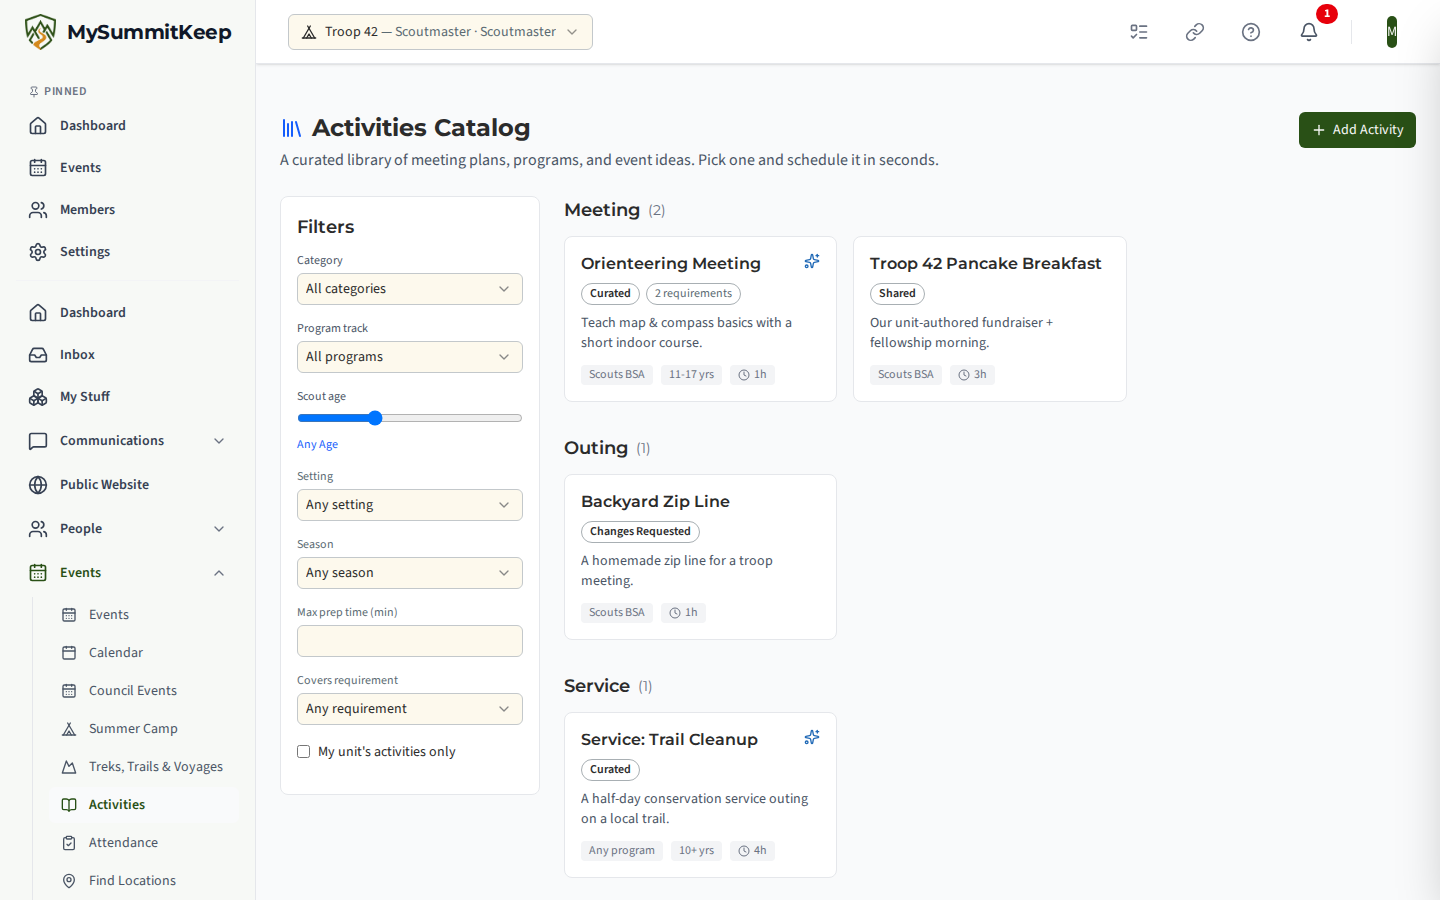Expand the People menu section
This screenshot has width=1440, height=900.
click(x=128, y=529)
